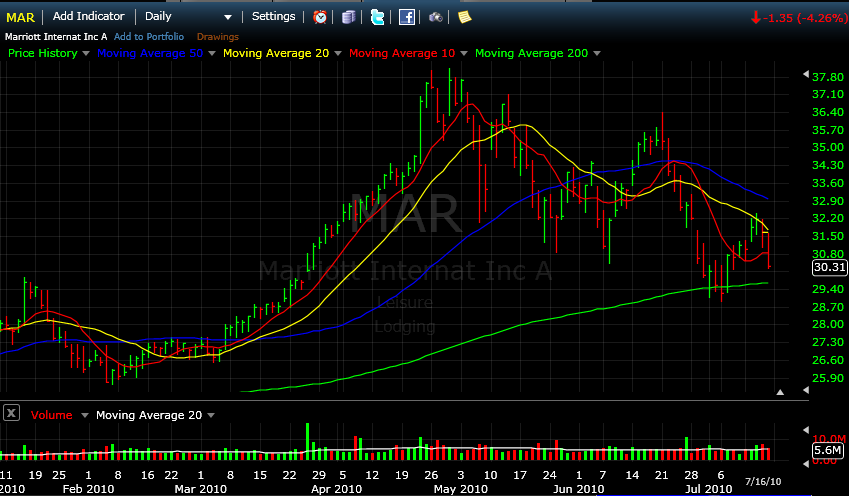Expand the volume panel Moving Average 20 arrow
Screen dimensions: 849x496
[x=211, y=415]
